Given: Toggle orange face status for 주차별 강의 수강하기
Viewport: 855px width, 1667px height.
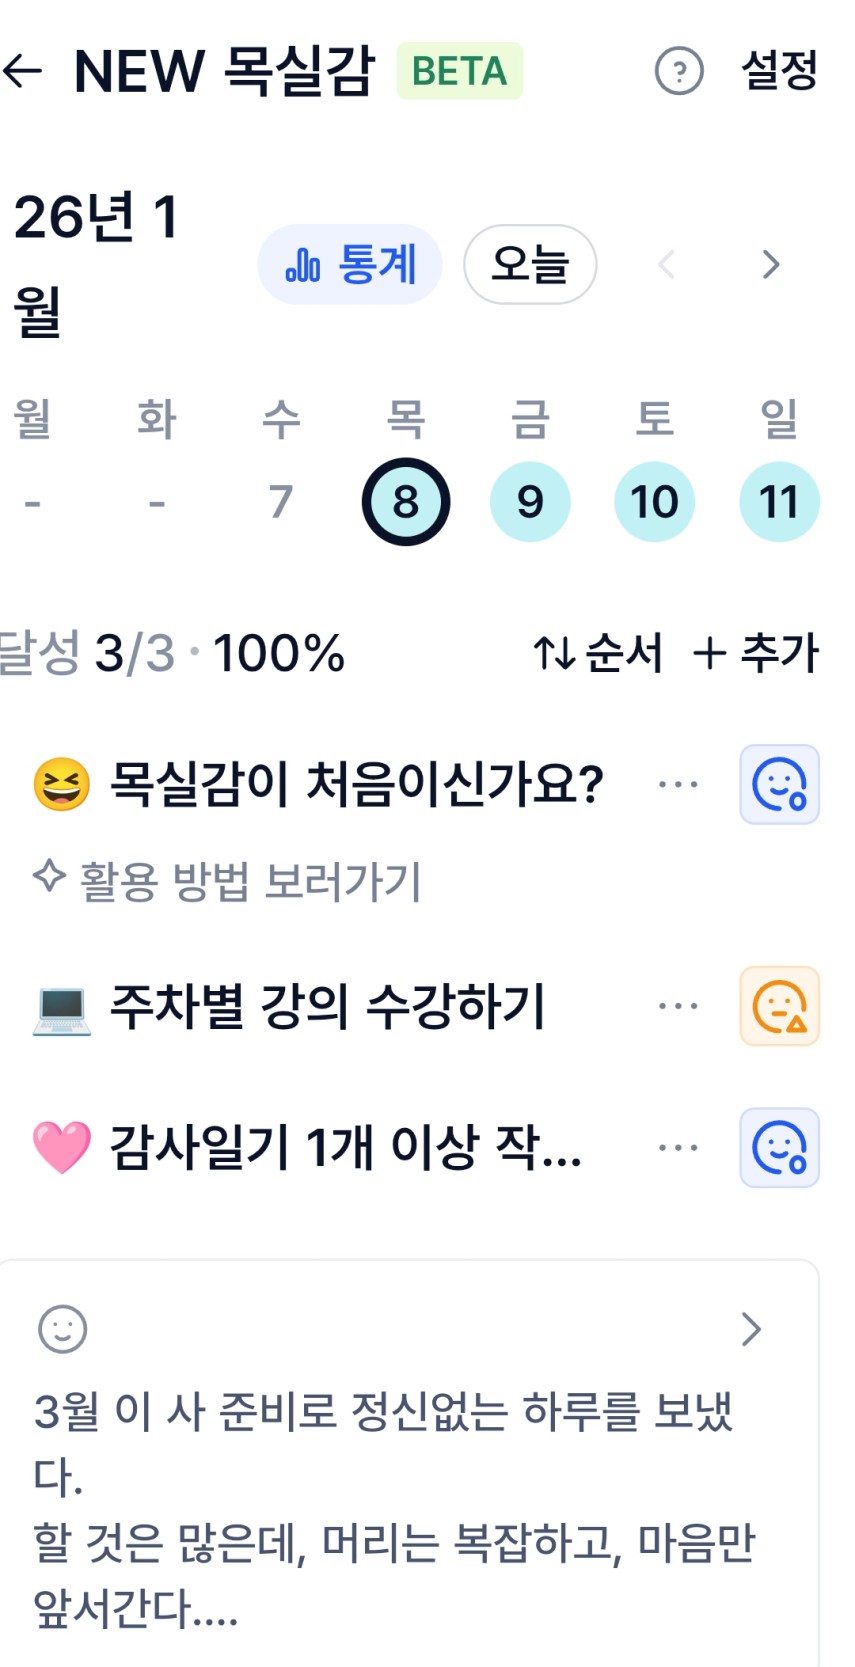Looking at the screenshot, I should coord(779,1006).
